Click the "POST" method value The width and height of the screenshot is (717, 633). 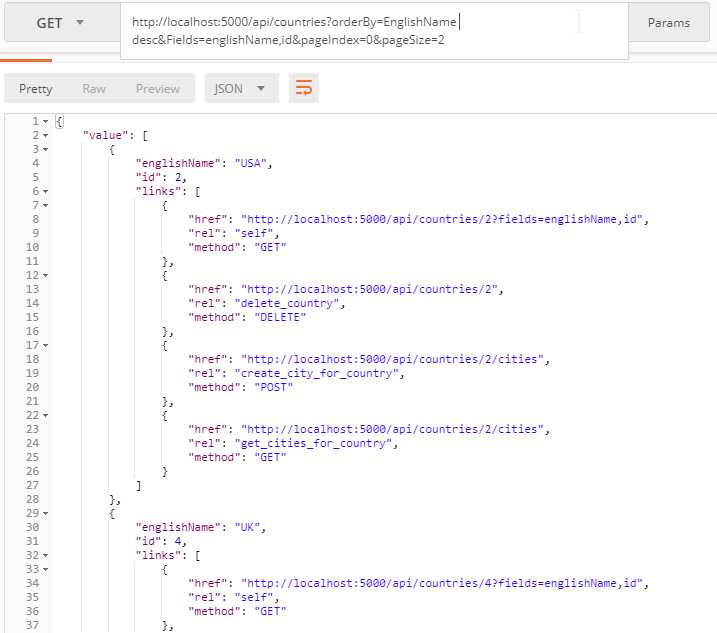tap(273, 387)
